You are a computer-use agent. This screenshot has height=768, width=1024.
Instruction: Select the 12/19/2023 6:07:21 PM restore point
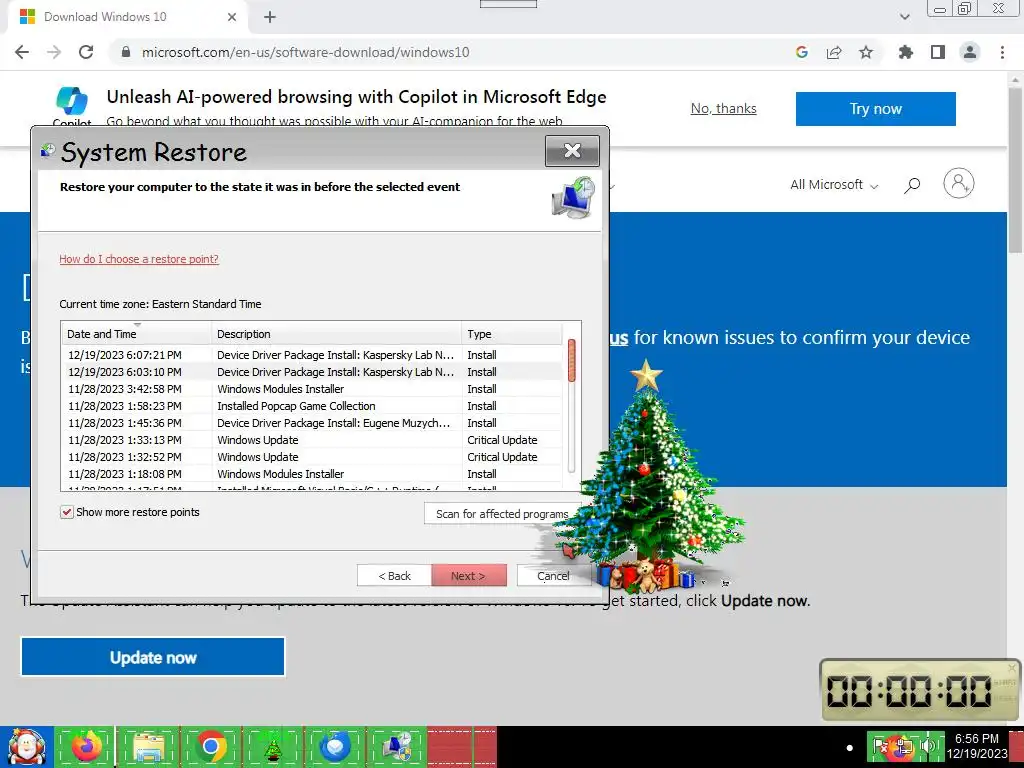tap(312, 355)
